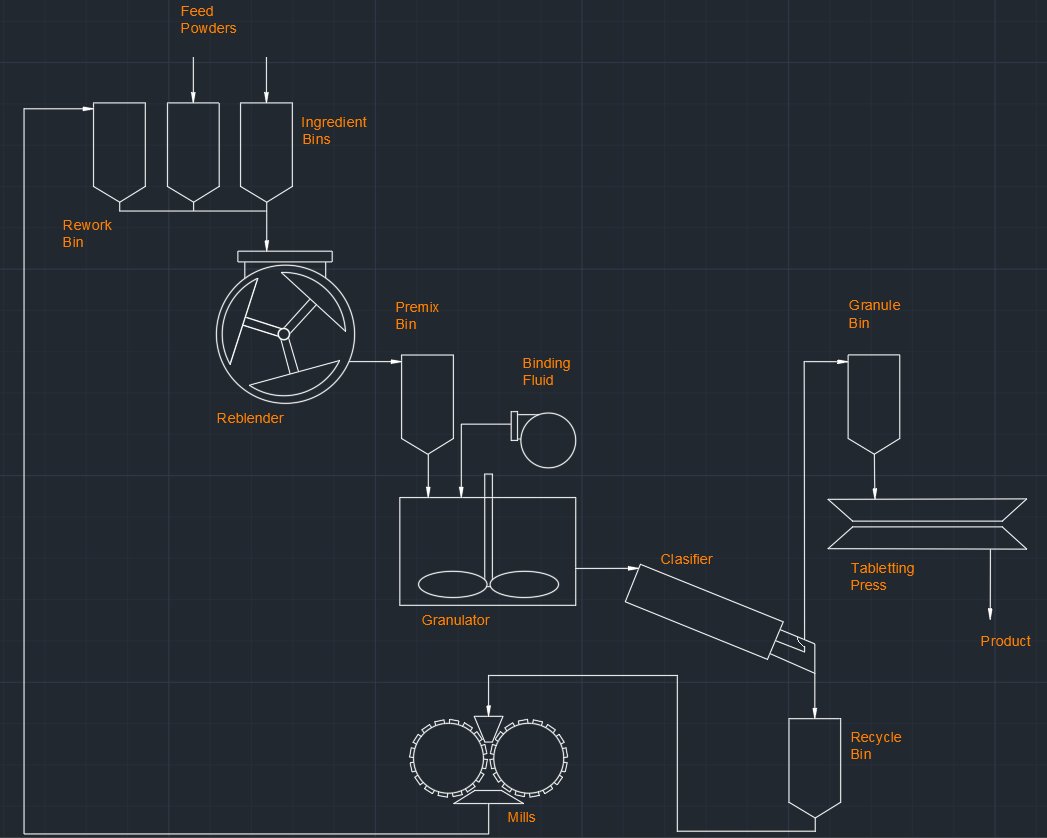Click the binding fluid pump circle
This screenshot has height=838, width=1047.
click(x=548, y=440)
